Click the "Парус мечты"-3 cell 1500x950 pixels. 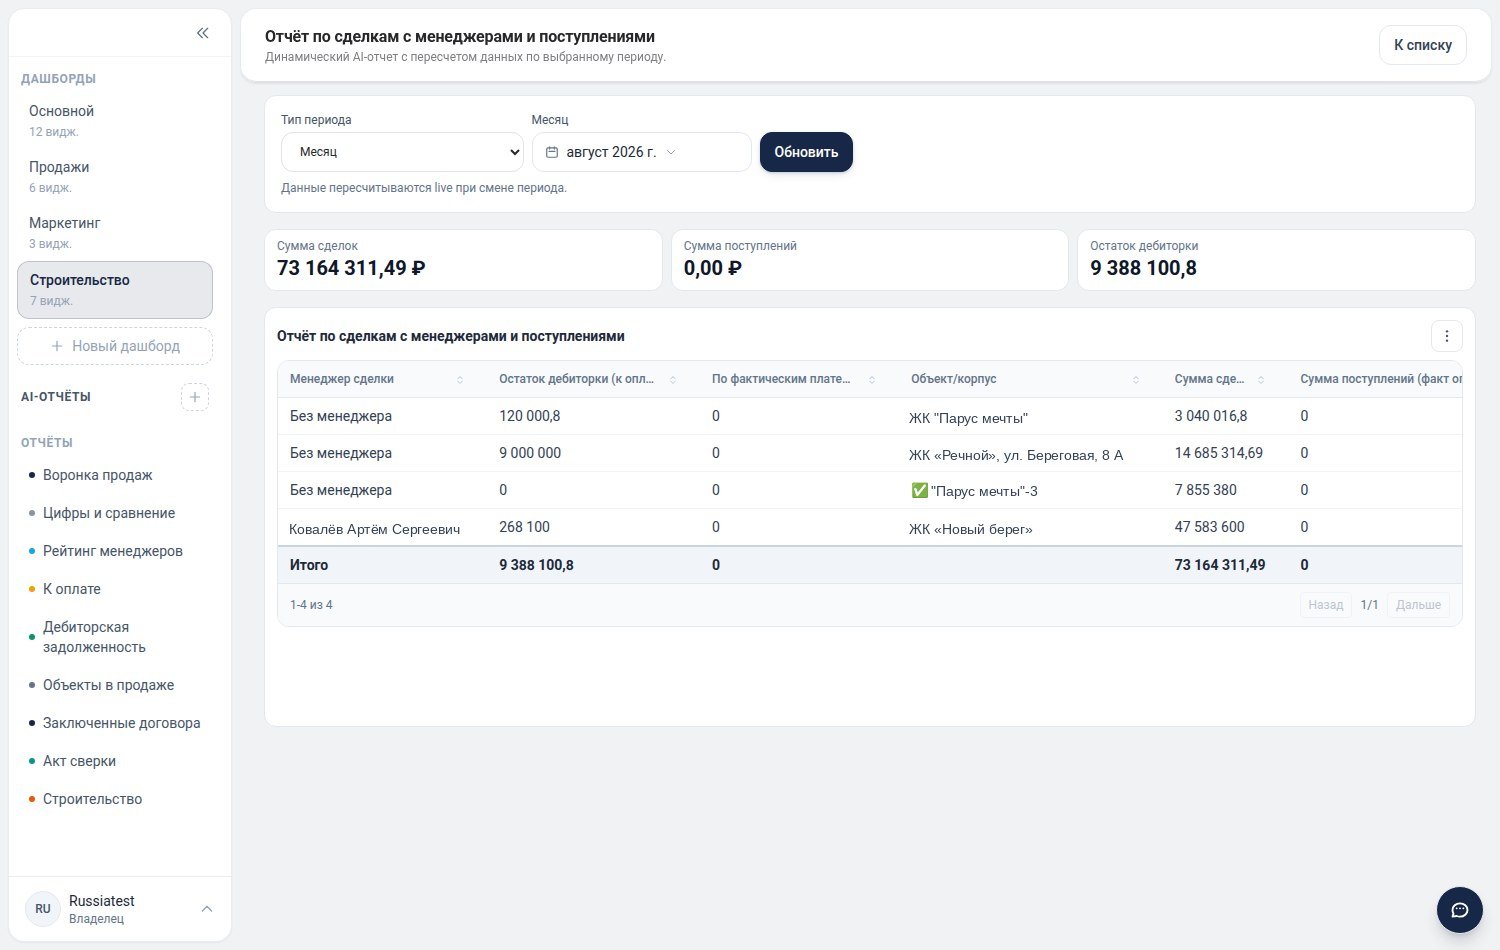[974, 491]
